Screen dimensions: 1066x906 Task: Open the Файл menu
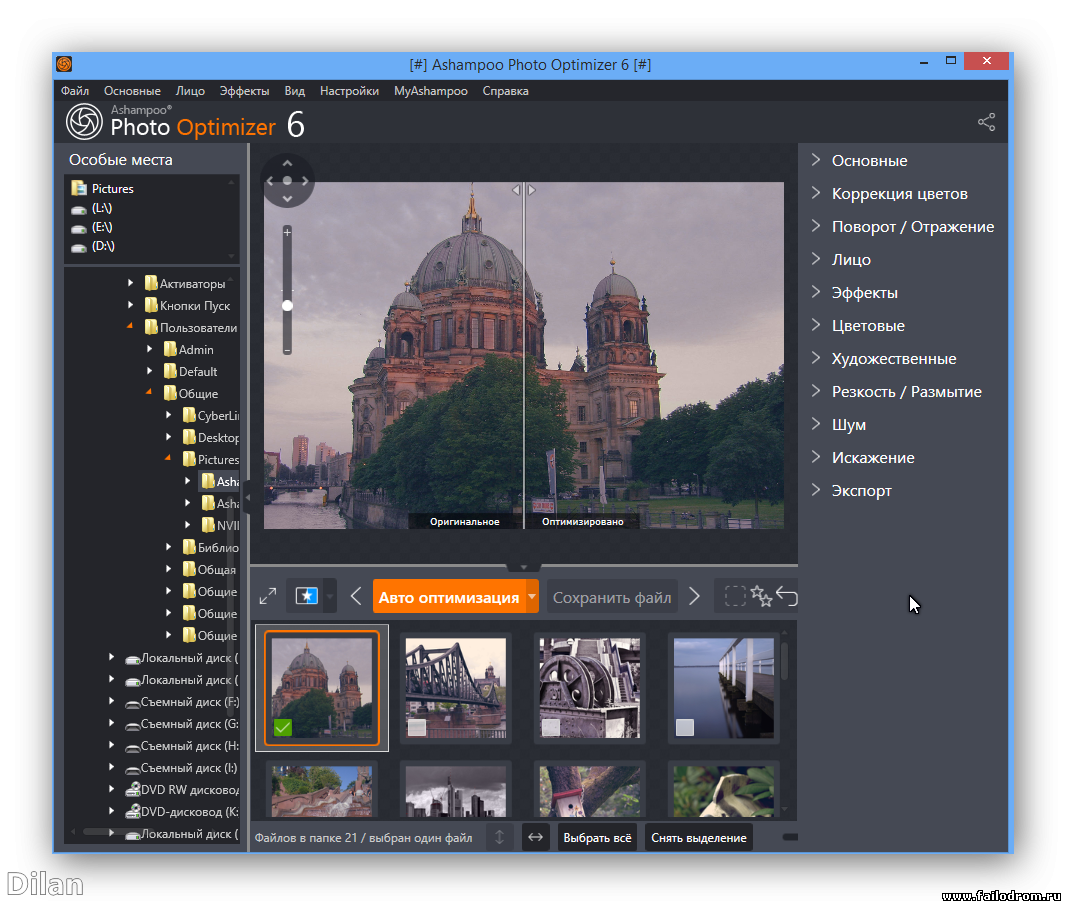tap(75, 90)
